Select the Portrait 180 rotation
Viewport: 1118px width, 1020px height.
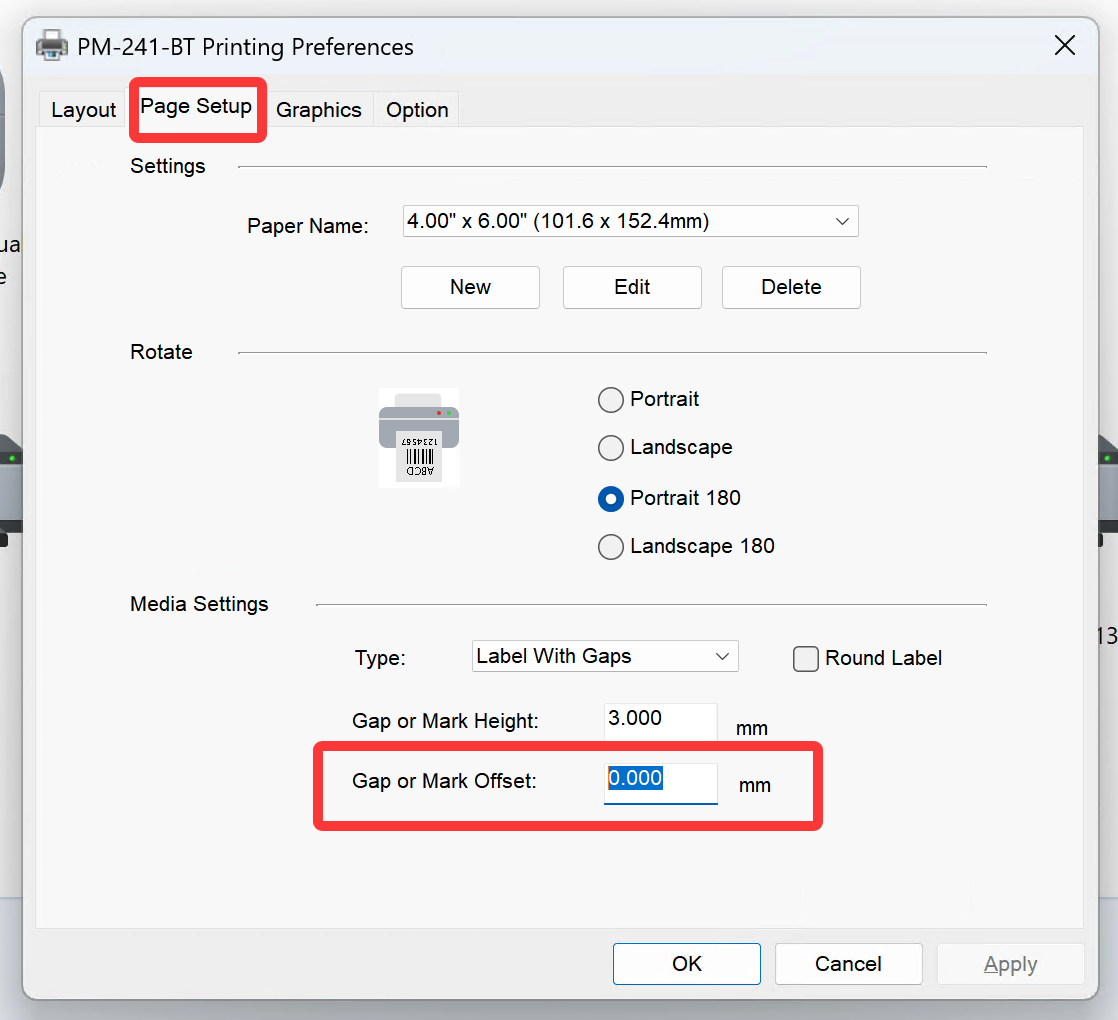coord(611,498)
